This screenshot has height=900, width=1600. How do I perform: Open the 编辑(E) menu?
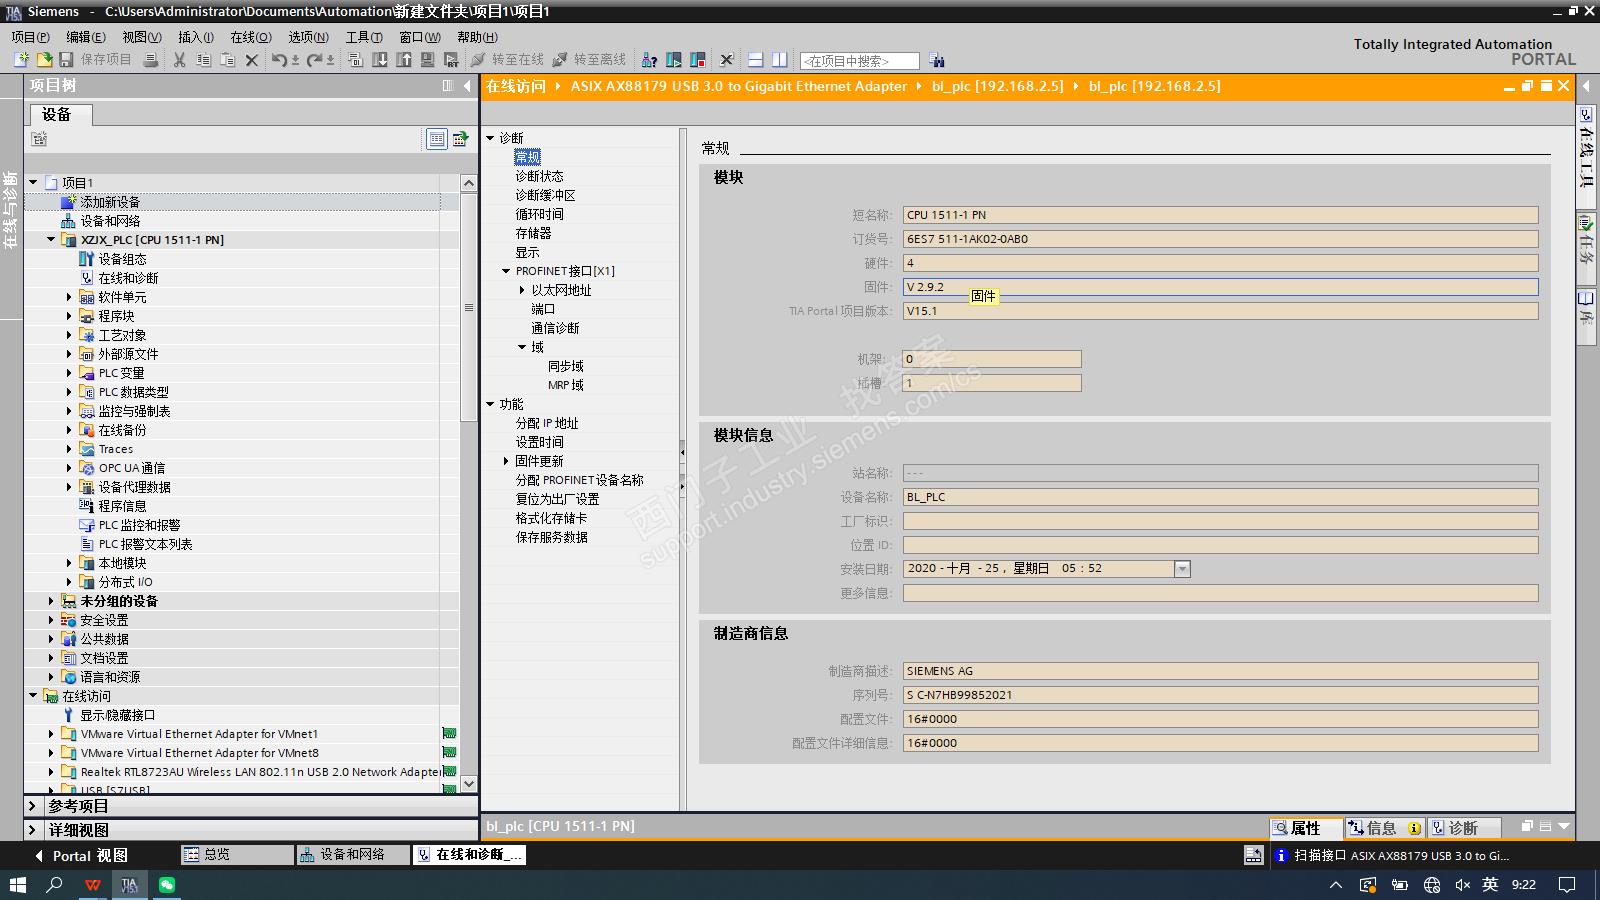click(x=86, y=37)
